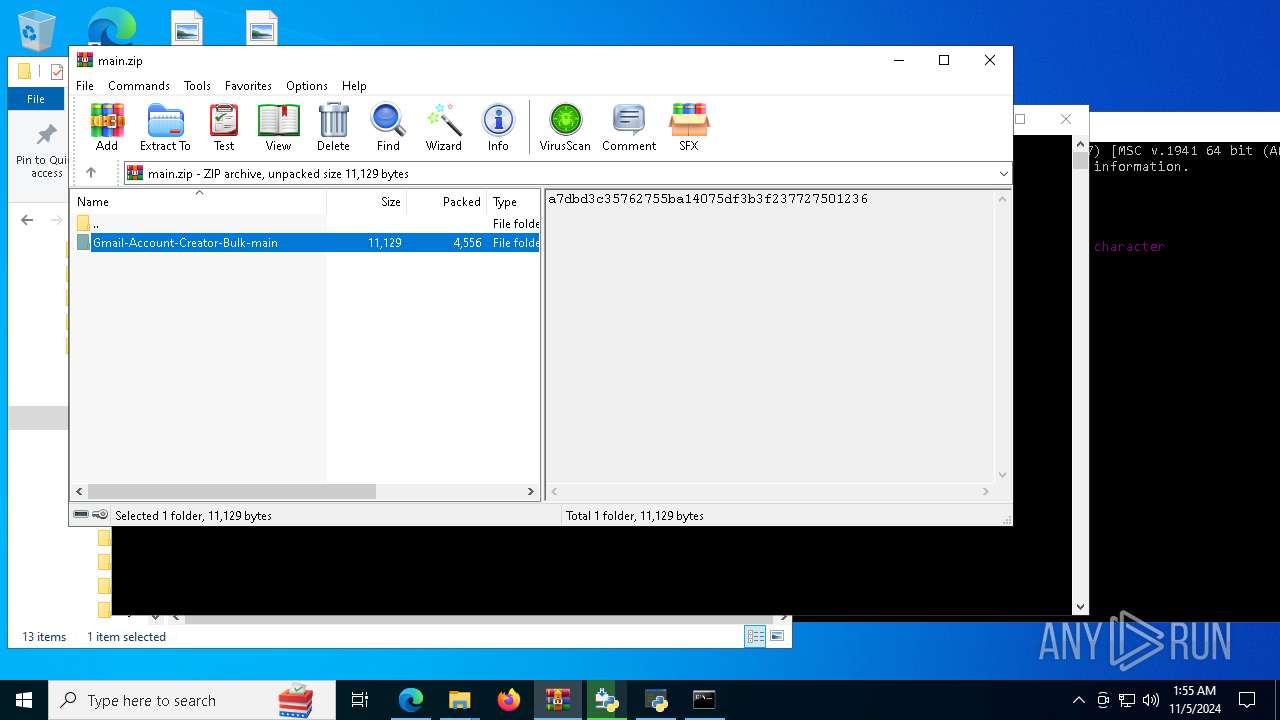Screen dimensions: 1280x720
Task: Click the taskbar clock showing 1:55 AM
Action: [x=1194, y=700]
